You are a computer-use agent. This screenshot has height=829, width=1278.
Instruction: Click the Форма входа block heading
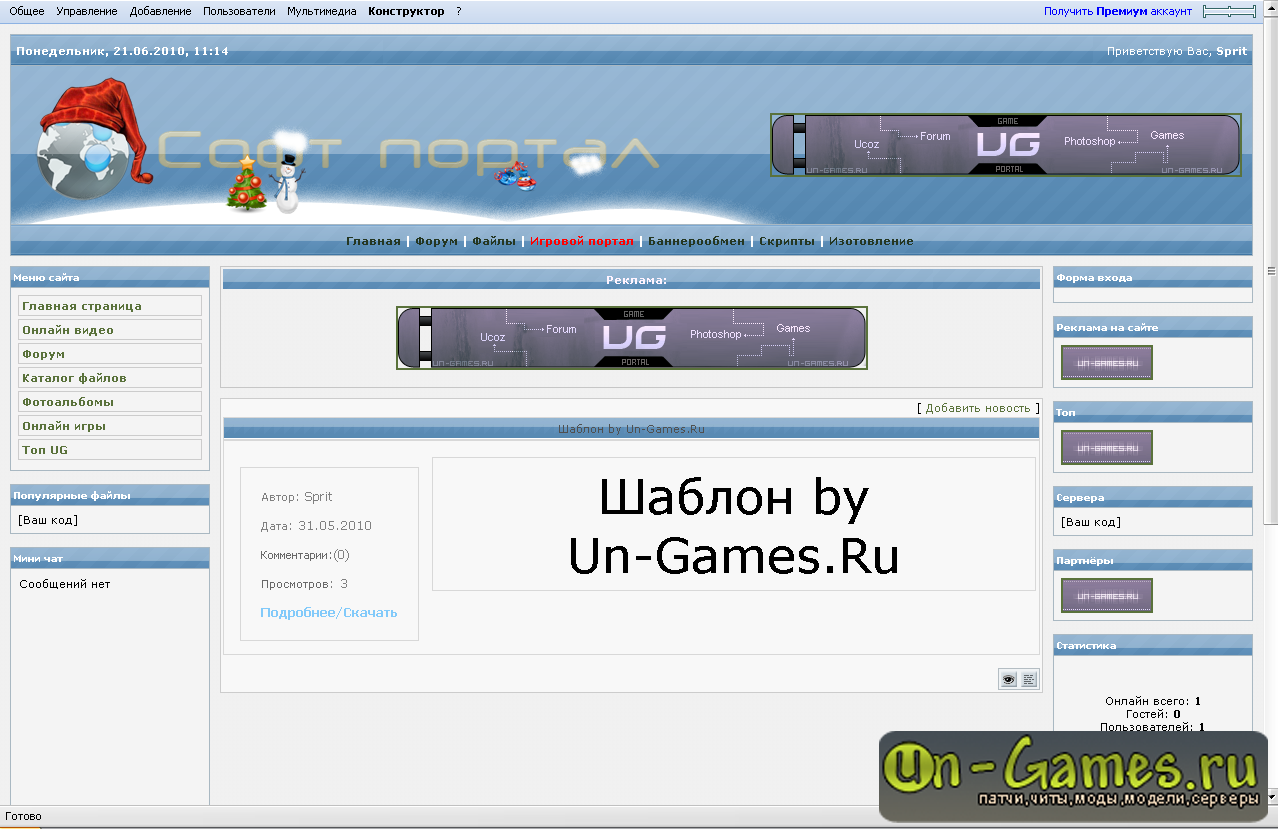point(1153,277)
